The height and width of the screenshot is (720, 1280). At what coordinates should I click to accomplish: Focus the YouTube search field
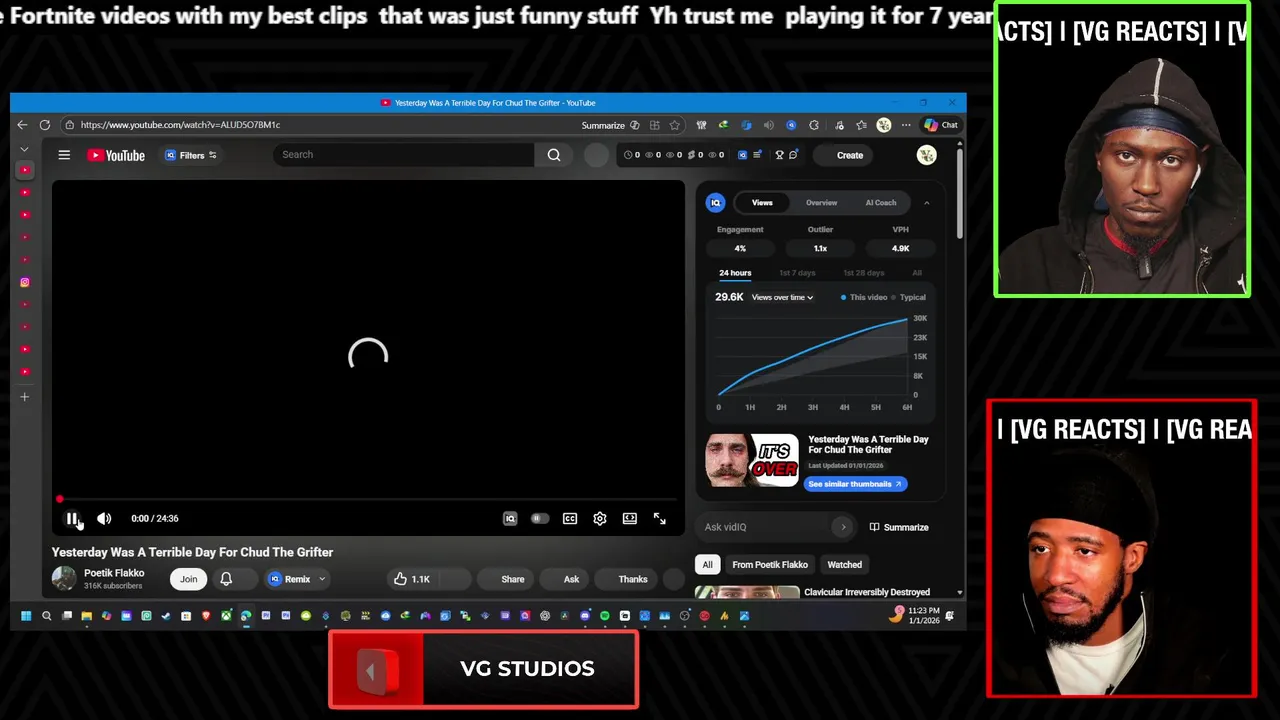click(404, 155)
